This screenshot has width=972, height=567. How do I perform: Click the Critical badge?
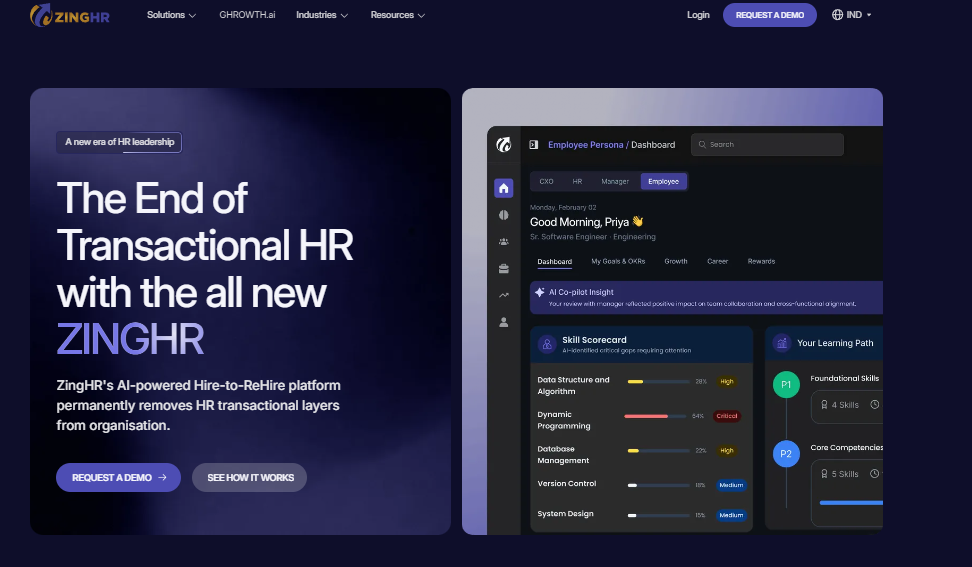tap(727, 416)
